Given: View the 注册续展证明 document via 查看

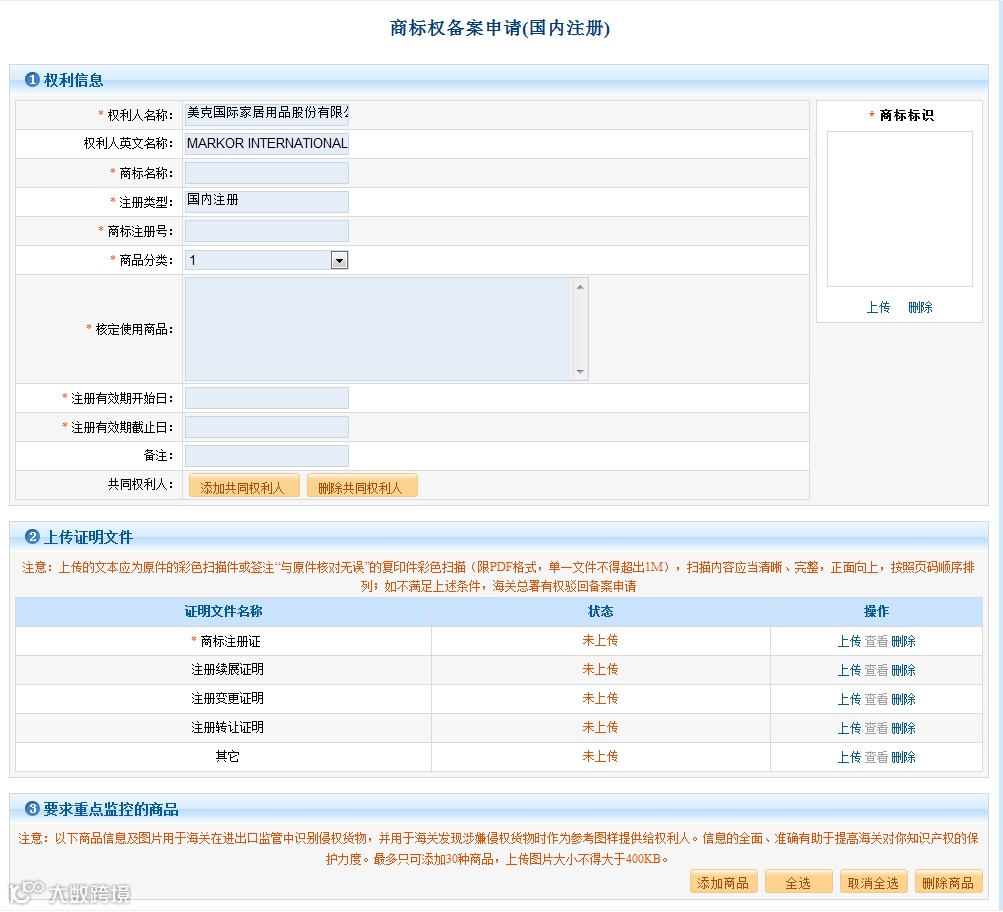Looking at the screenshot, I should (876, 669).
